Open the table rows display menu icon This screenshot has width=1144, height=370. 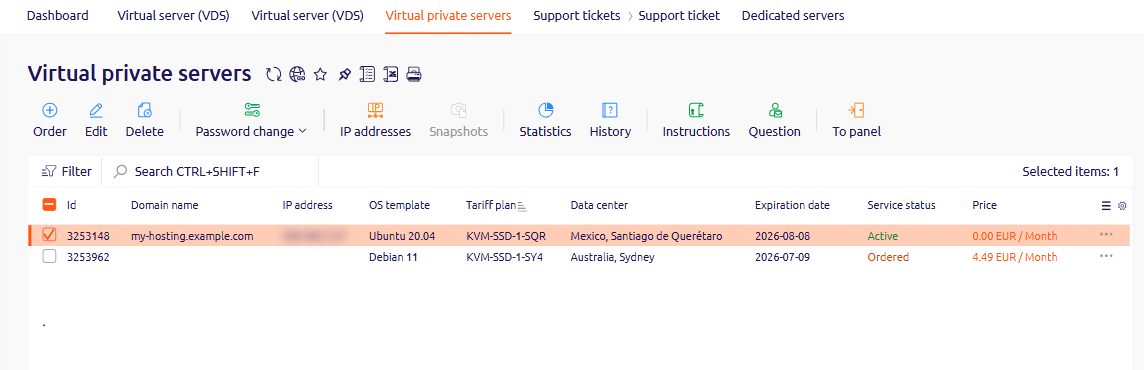tap(1106, 206)
